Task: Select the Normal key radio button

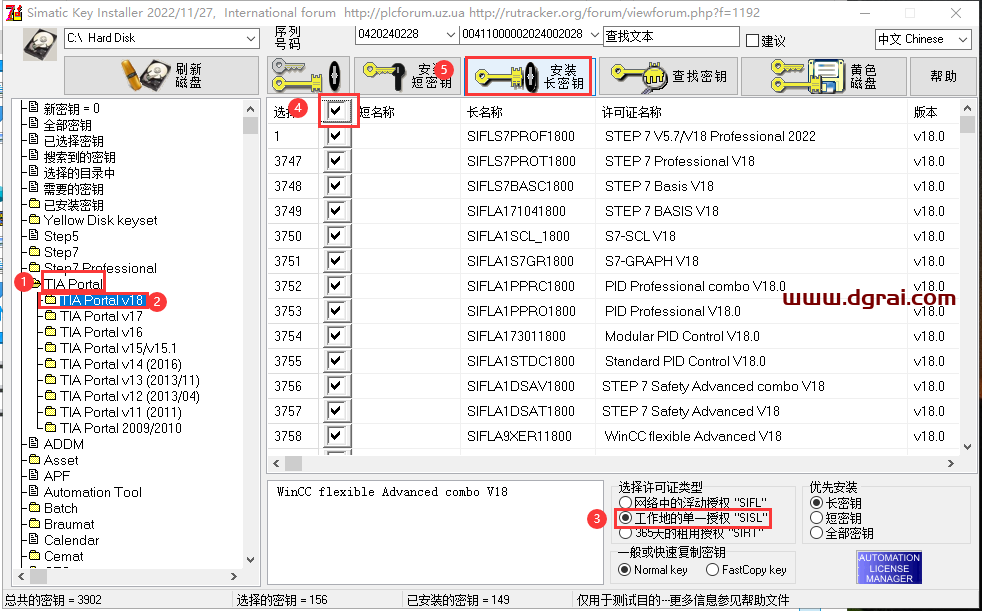Action: [624, 570]
